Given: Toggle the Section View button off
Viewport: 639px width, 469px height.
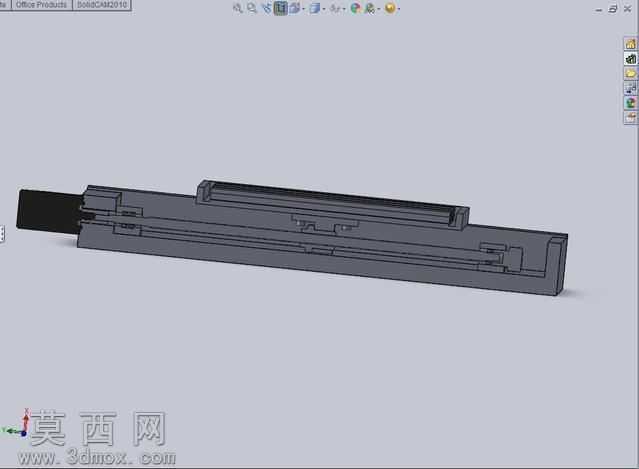Looking at the screenshot, I should click(280, 8).
